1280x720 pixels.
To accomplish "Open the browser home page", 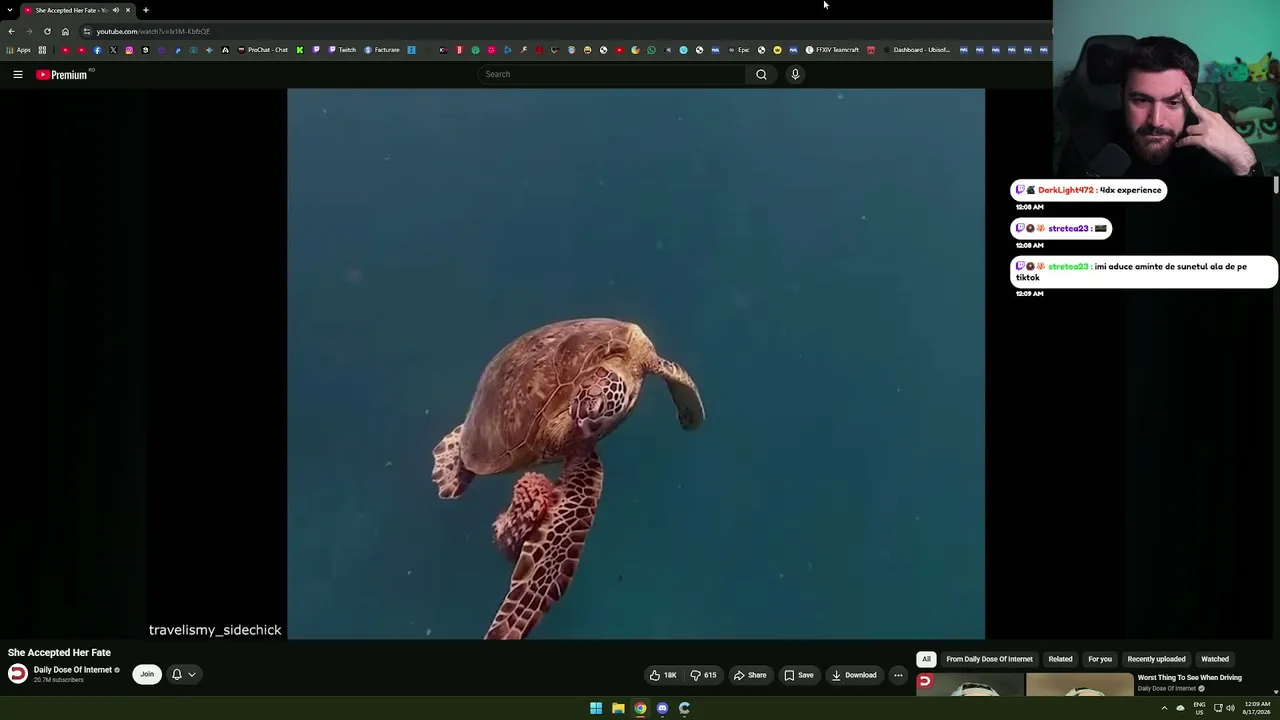I will pyautogui.click(x=65, y=31).
